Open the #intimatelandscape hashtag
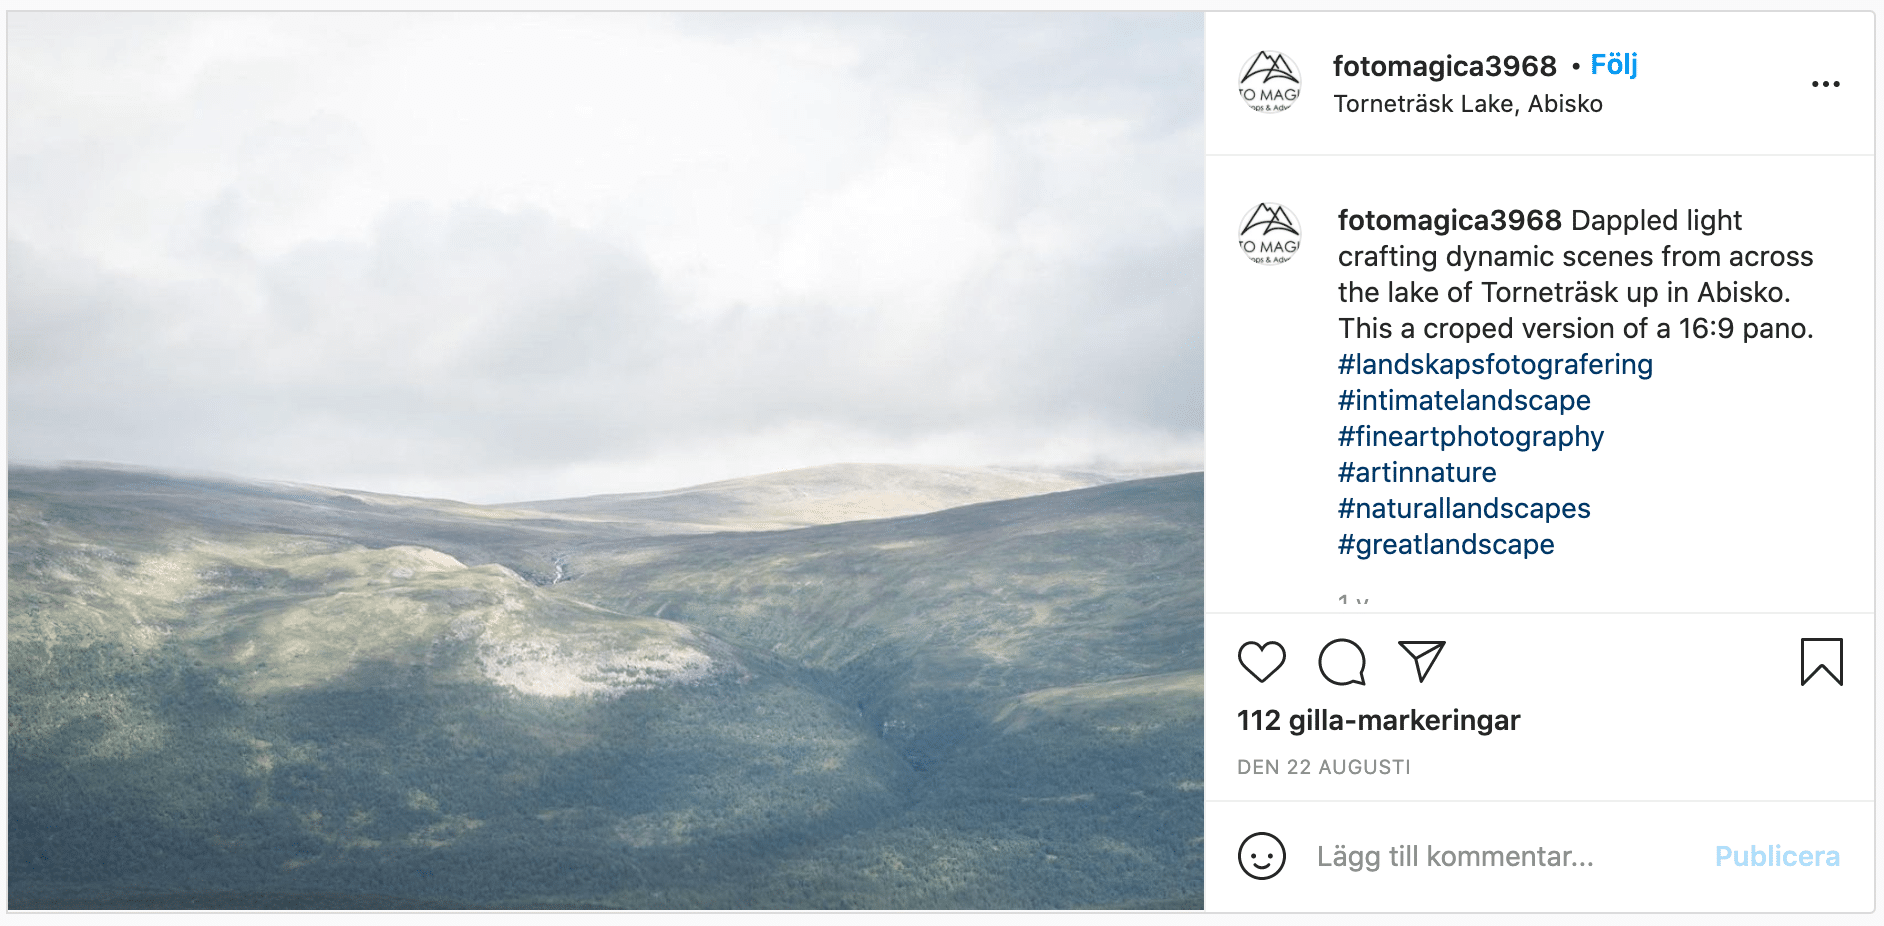1884x926 pixels. point(1464,400)
